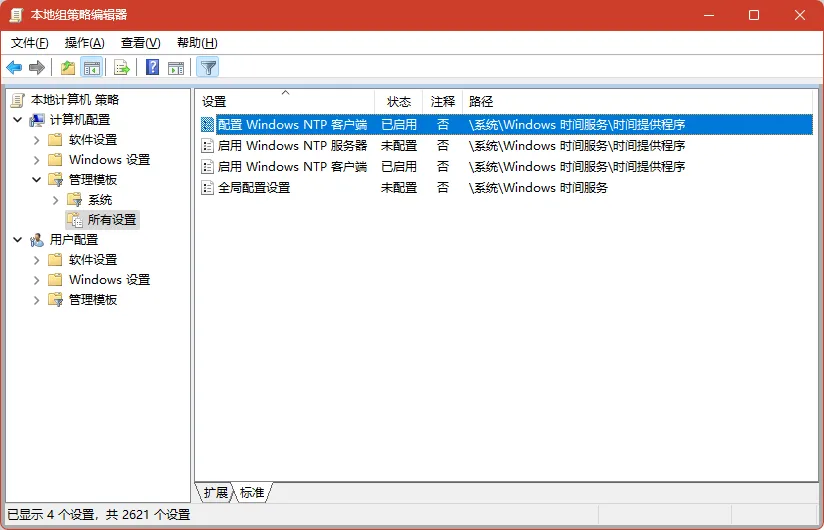
Task: Maximize the 本地组策略编辑器 window
Action: [754, 15]
